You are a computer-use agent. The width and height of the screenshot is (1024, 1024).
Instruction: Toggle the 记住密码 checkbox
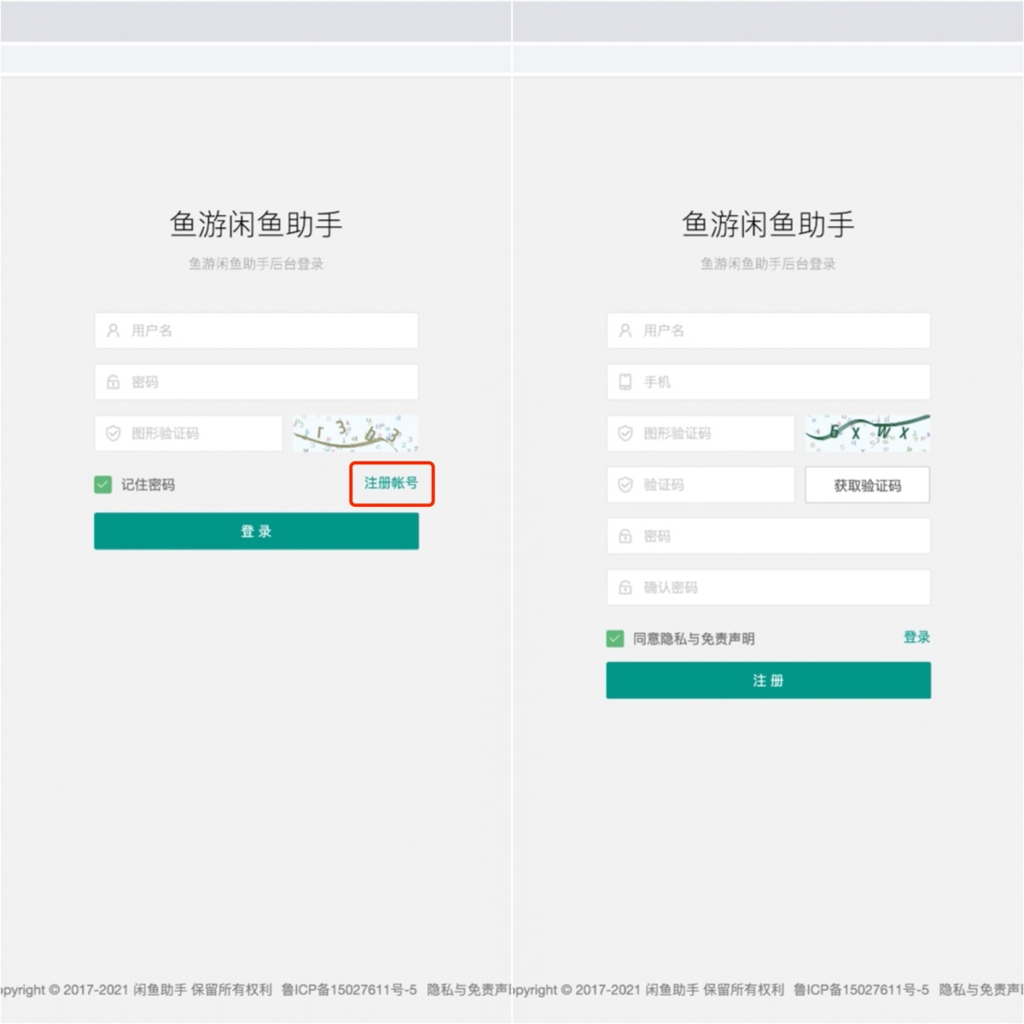(x=103, y=485)
